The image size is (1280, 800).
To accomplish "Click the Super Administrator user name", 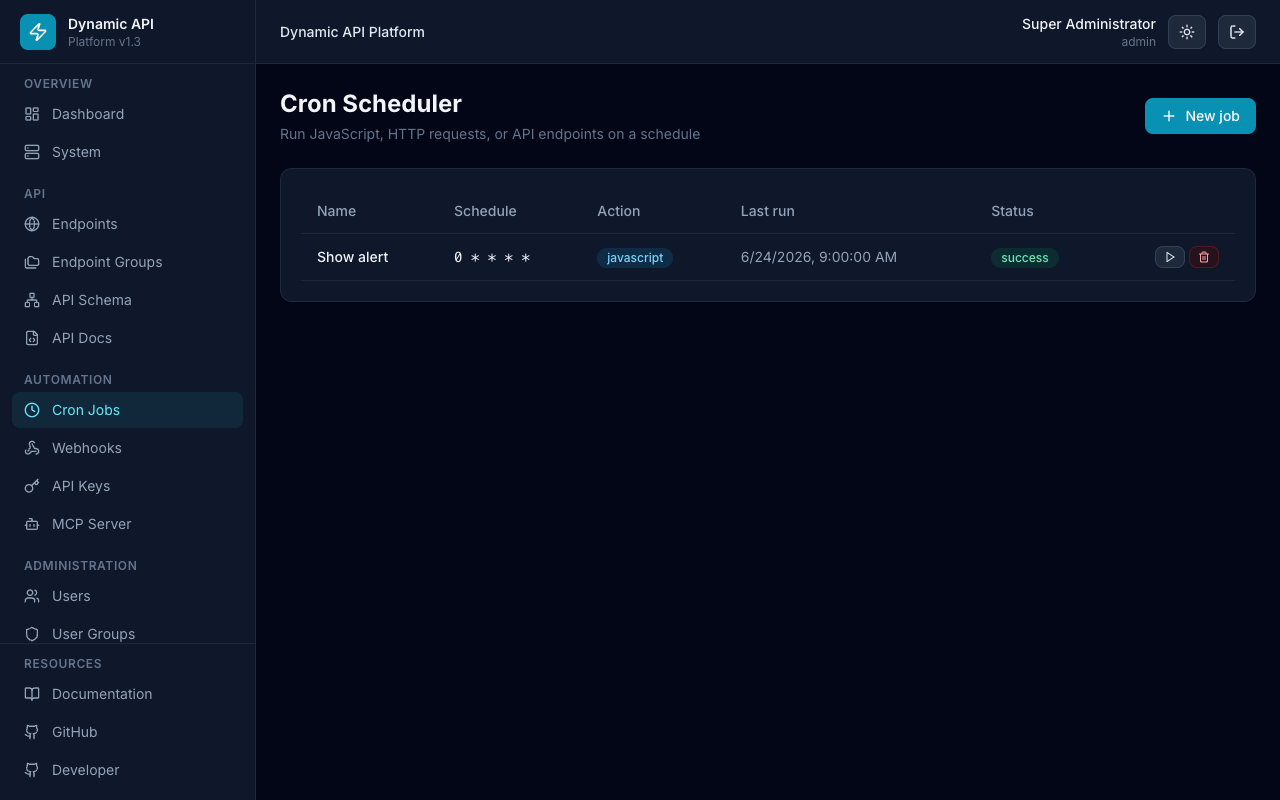I will (1089, 24).
